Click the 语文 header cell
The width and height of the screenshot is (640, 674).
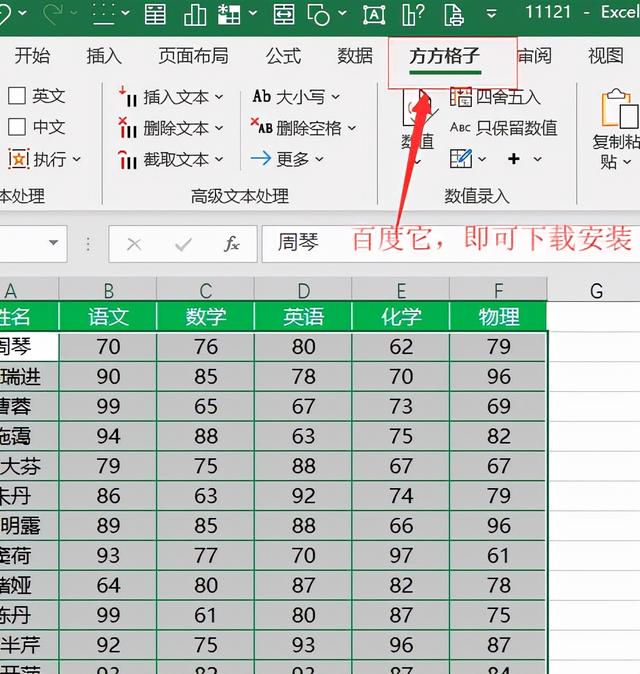(x=108, y=316)
